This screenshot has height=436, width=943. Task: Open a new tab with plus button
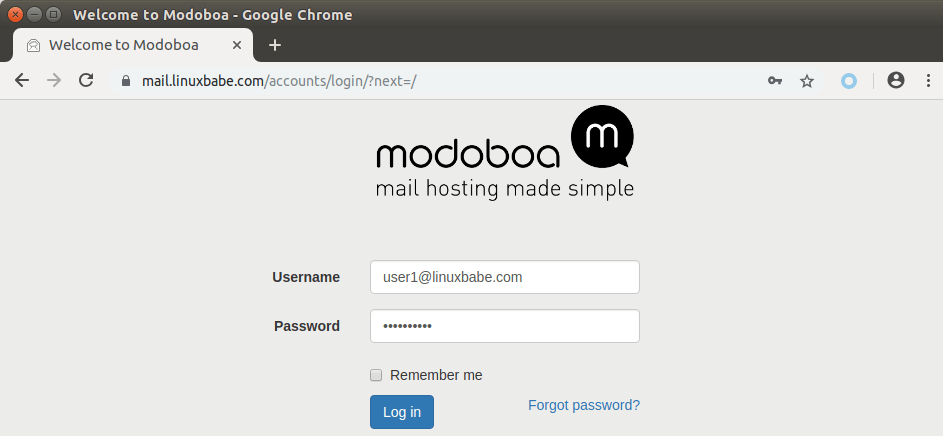click(275, 45)
